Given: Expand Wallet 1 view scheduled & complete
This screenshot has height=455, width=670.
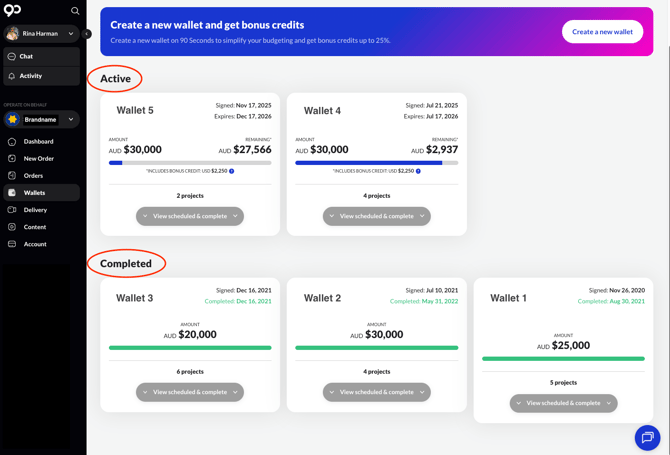Looking at the screenshot, I should click(x=563, y=403).
